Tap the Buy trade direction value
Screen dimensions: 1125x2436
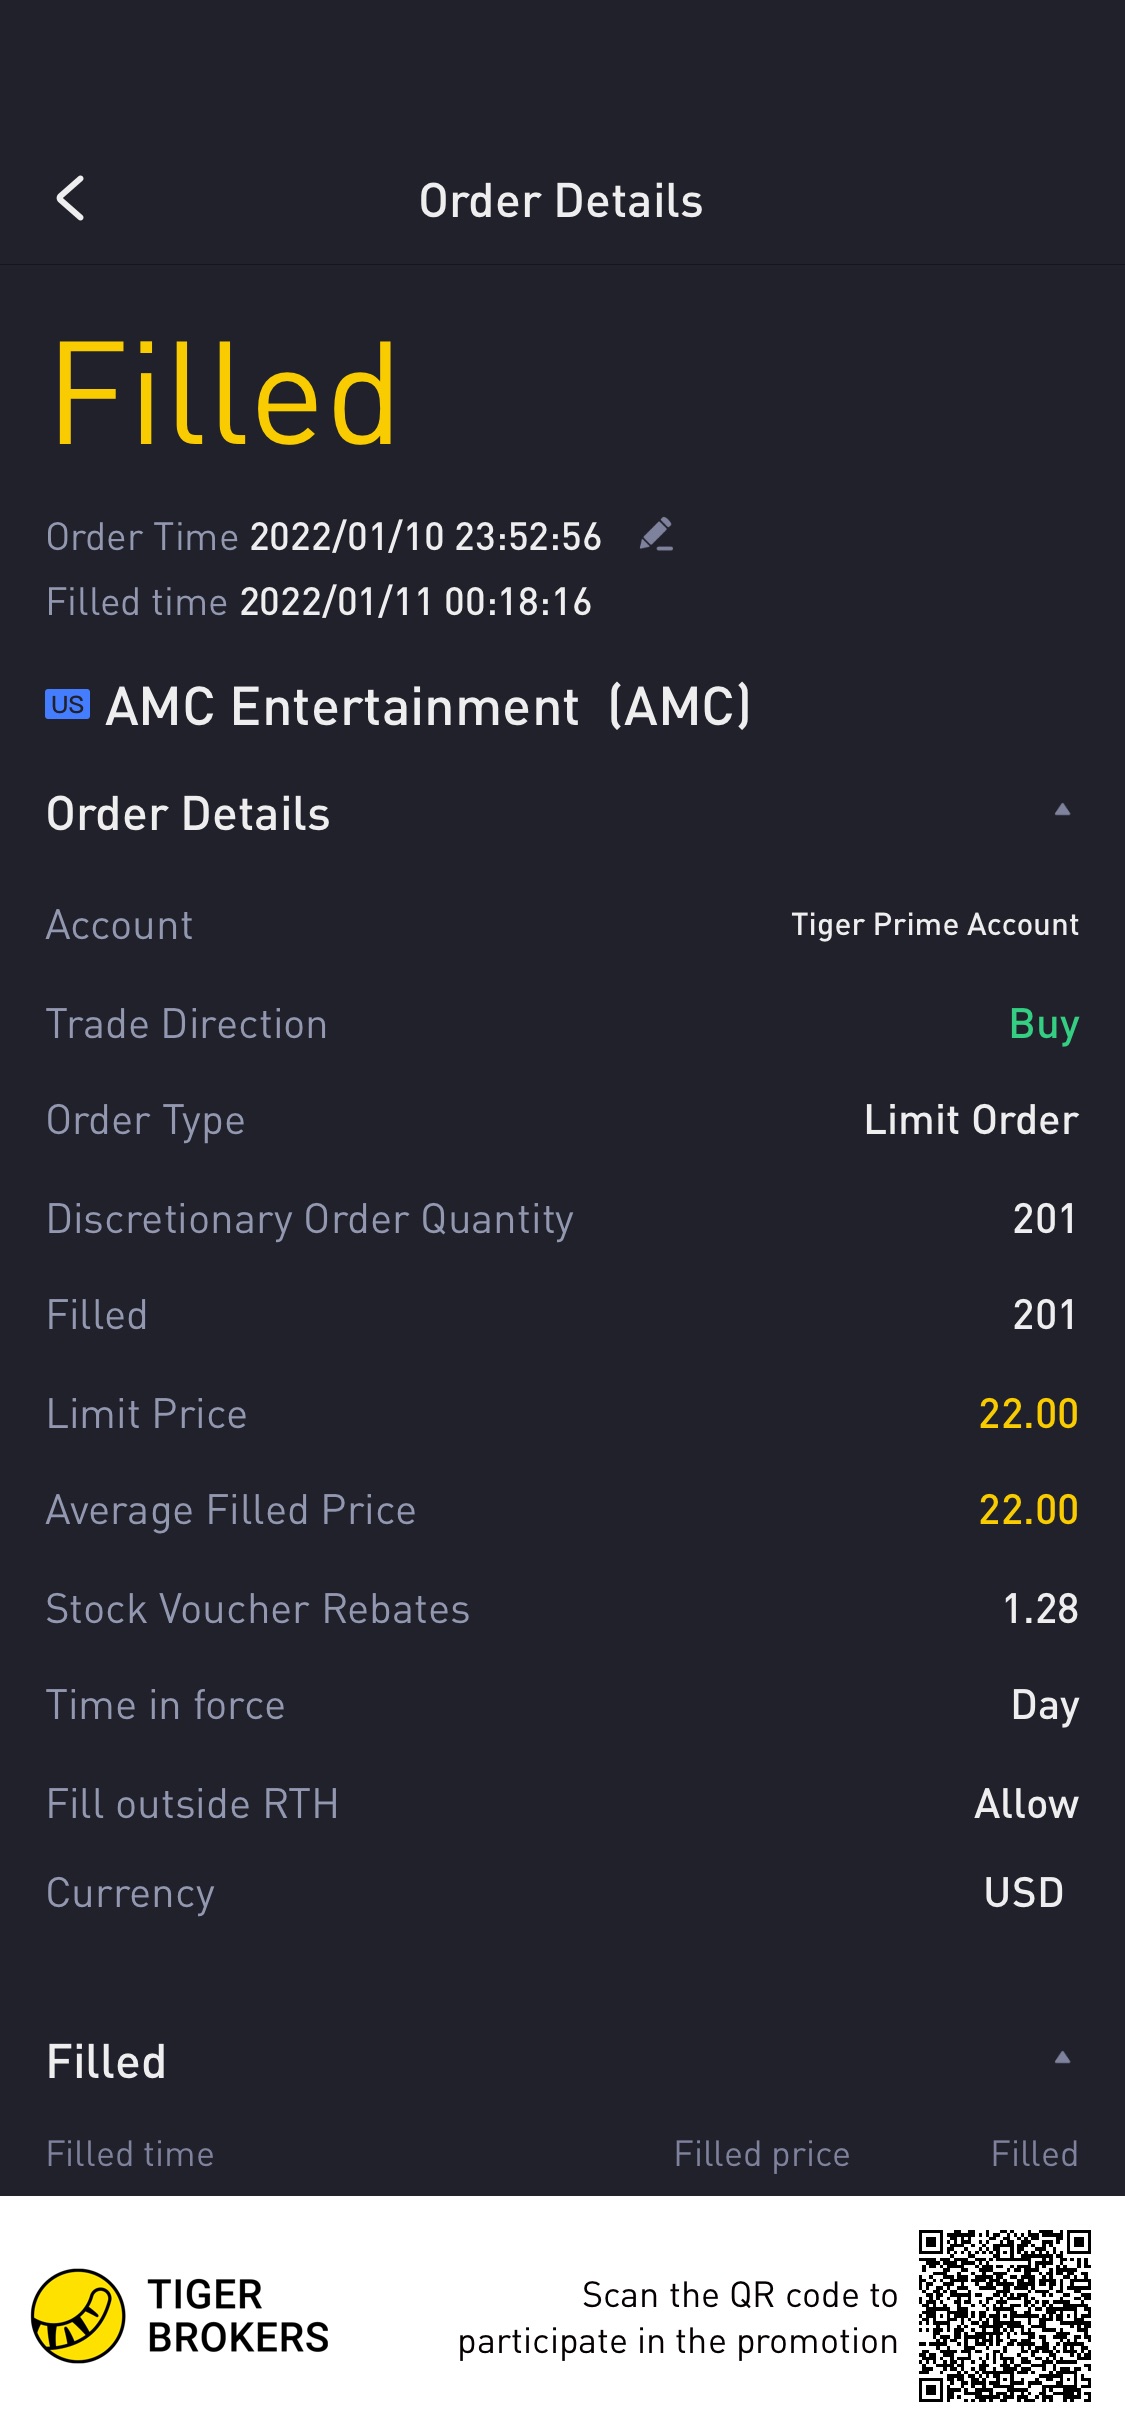pyautogui.click(x=1043, y=1024)
